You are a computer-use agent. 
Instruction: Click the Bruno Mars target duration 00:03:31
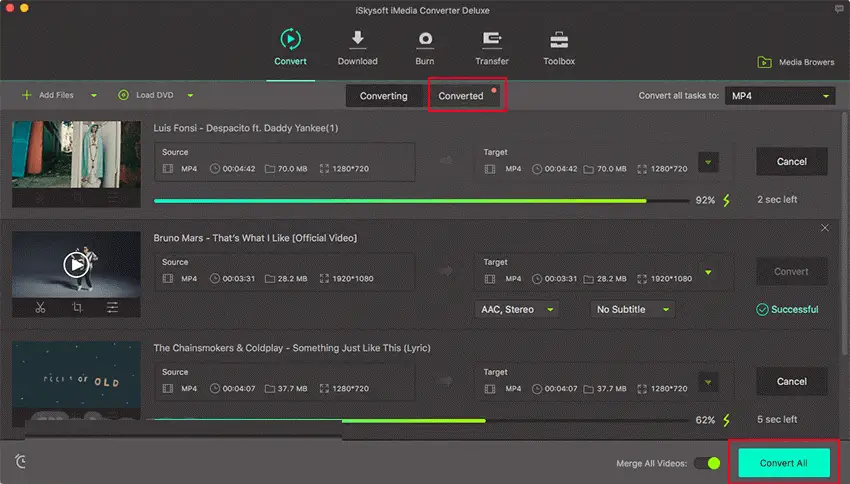point(561,279)
